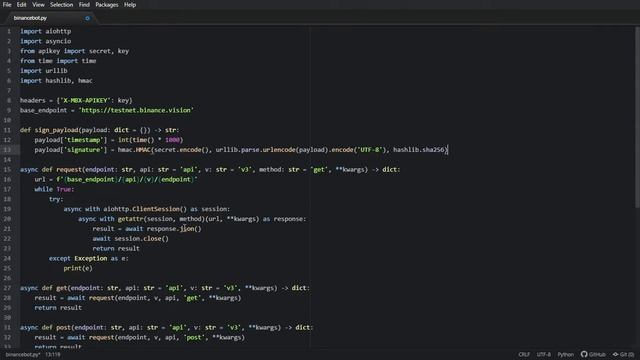Click print(e) on line 25
This screenshot has height=360, width=640.
78,268
